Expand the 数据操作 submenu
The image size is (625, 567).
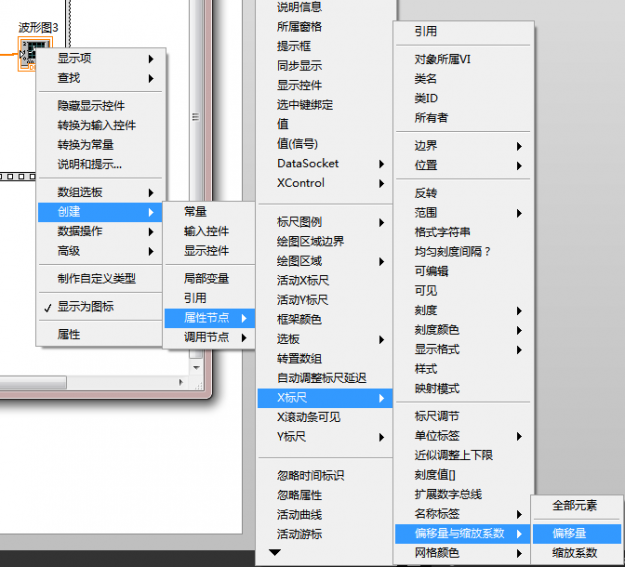click(x=100, y=231)
